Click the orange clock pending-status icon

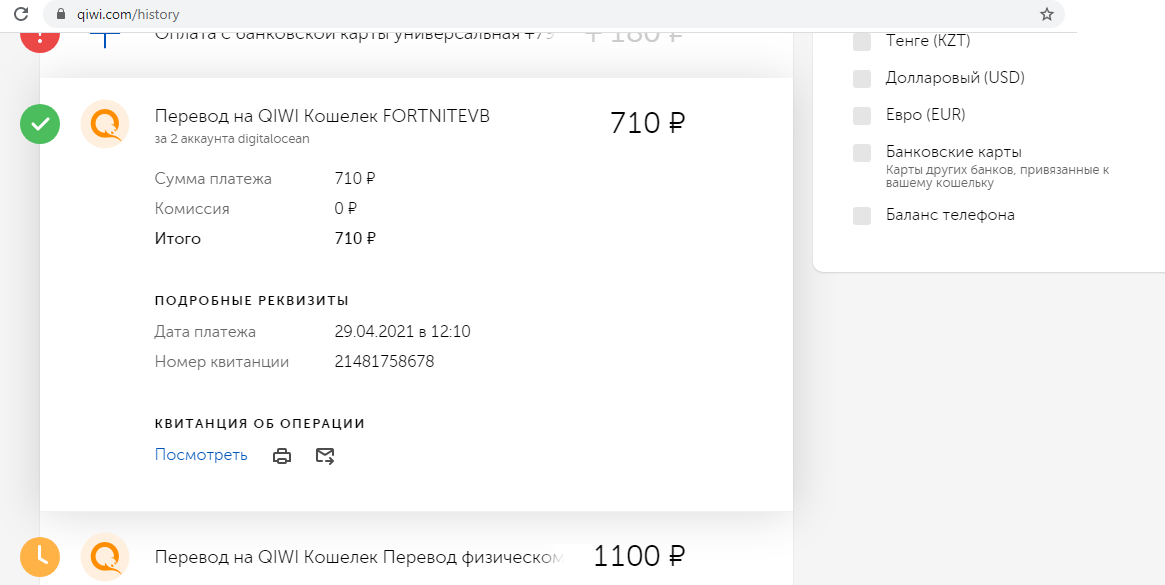[x=40, y=557]
